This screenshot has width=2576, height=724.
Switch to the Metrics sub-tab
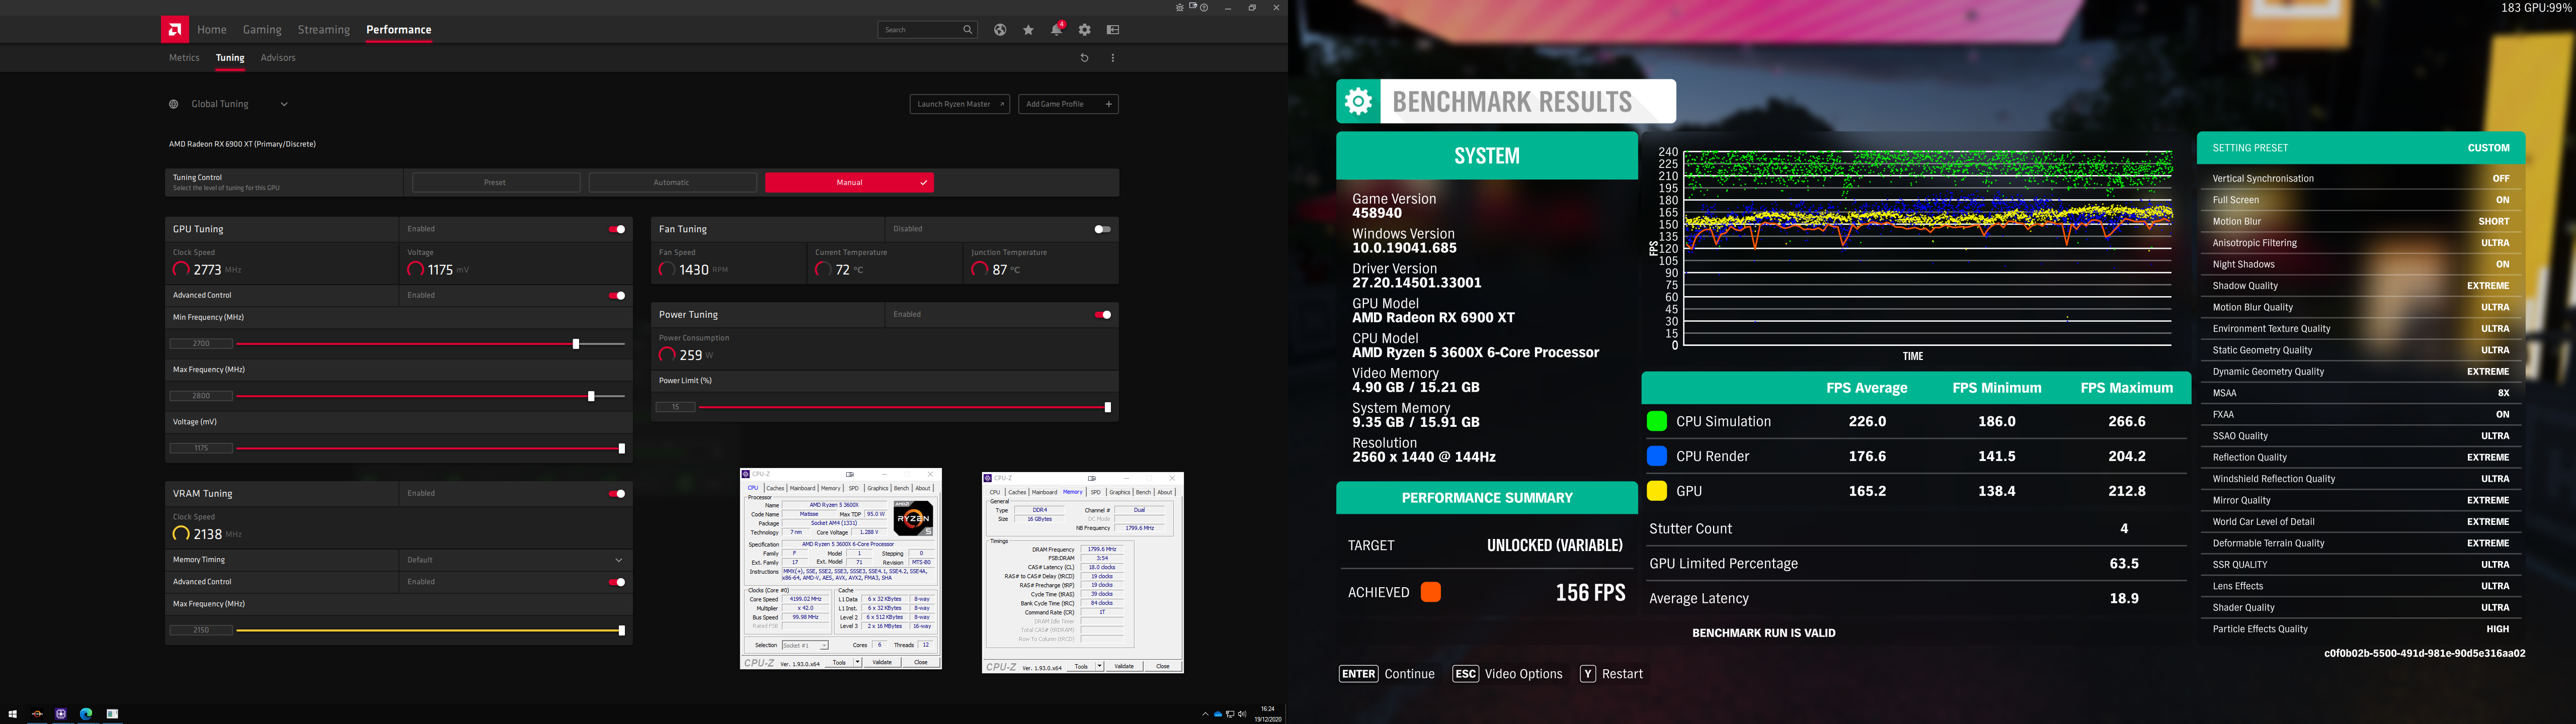(x=184, y=58)
